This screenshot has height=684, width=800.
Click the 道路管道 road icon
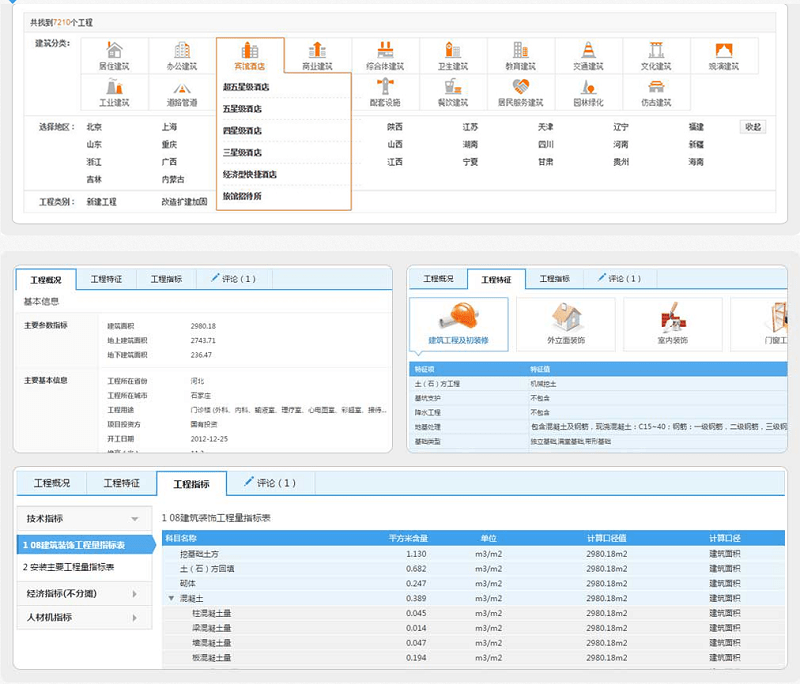coord(182,89)
